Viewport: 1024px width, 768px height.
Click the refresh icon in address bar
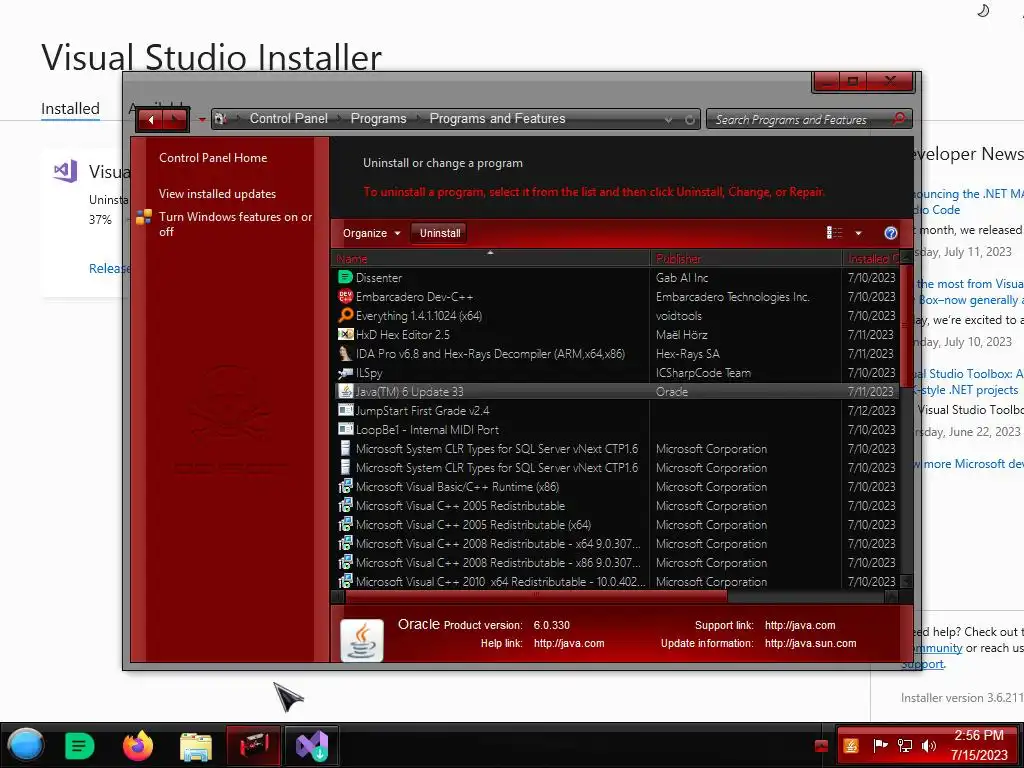coord(689,120)
